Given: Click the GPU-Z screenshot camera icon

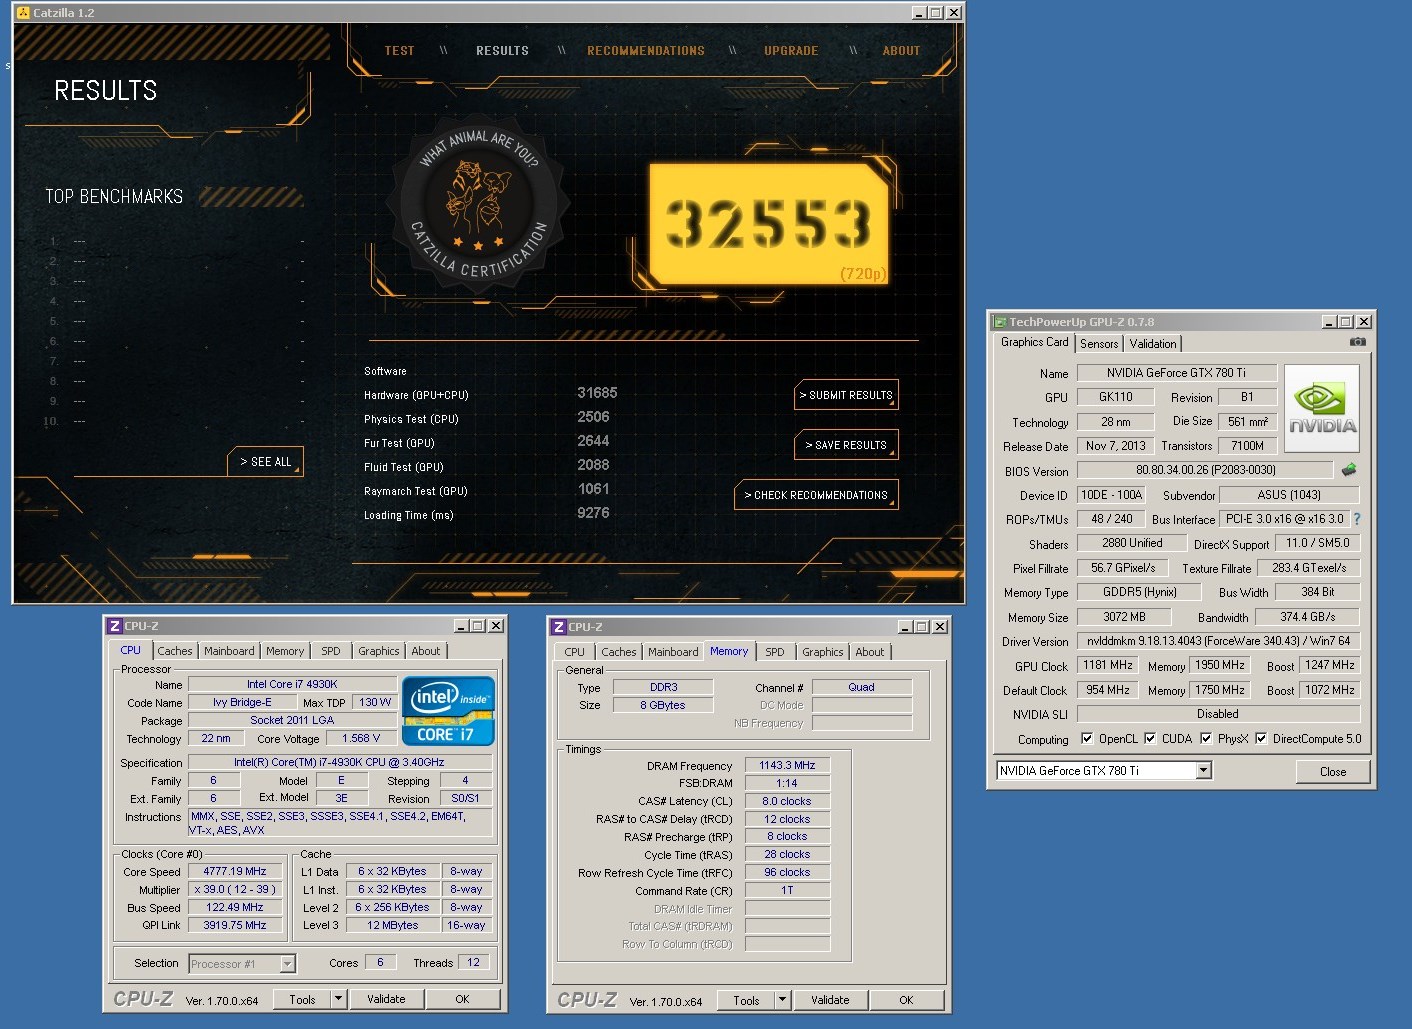Looking at the screenshot, I should (1357, 342).
